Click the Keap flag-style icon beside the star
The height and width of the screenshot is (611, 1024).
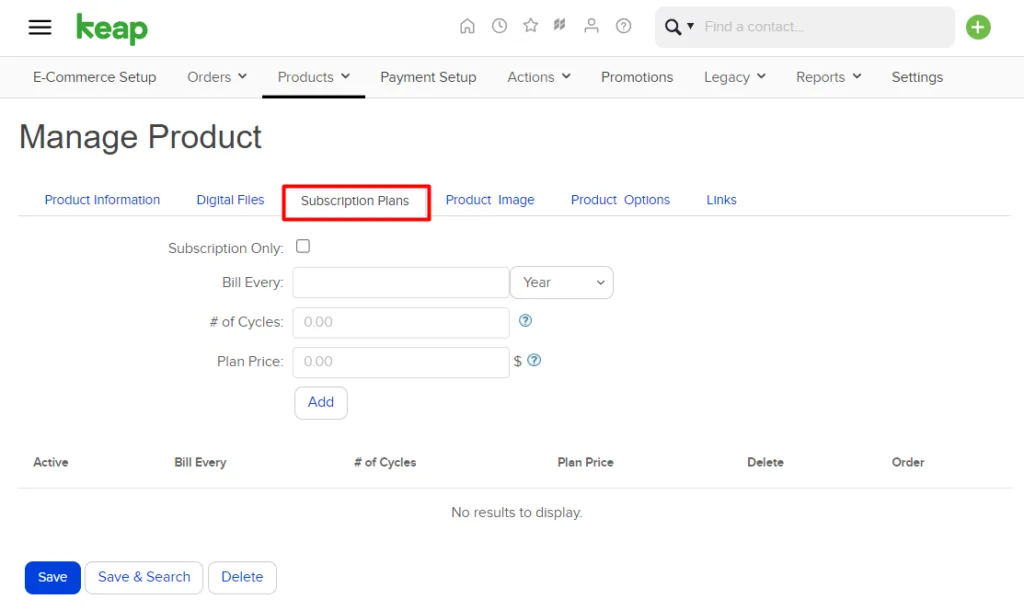[560, 25]
